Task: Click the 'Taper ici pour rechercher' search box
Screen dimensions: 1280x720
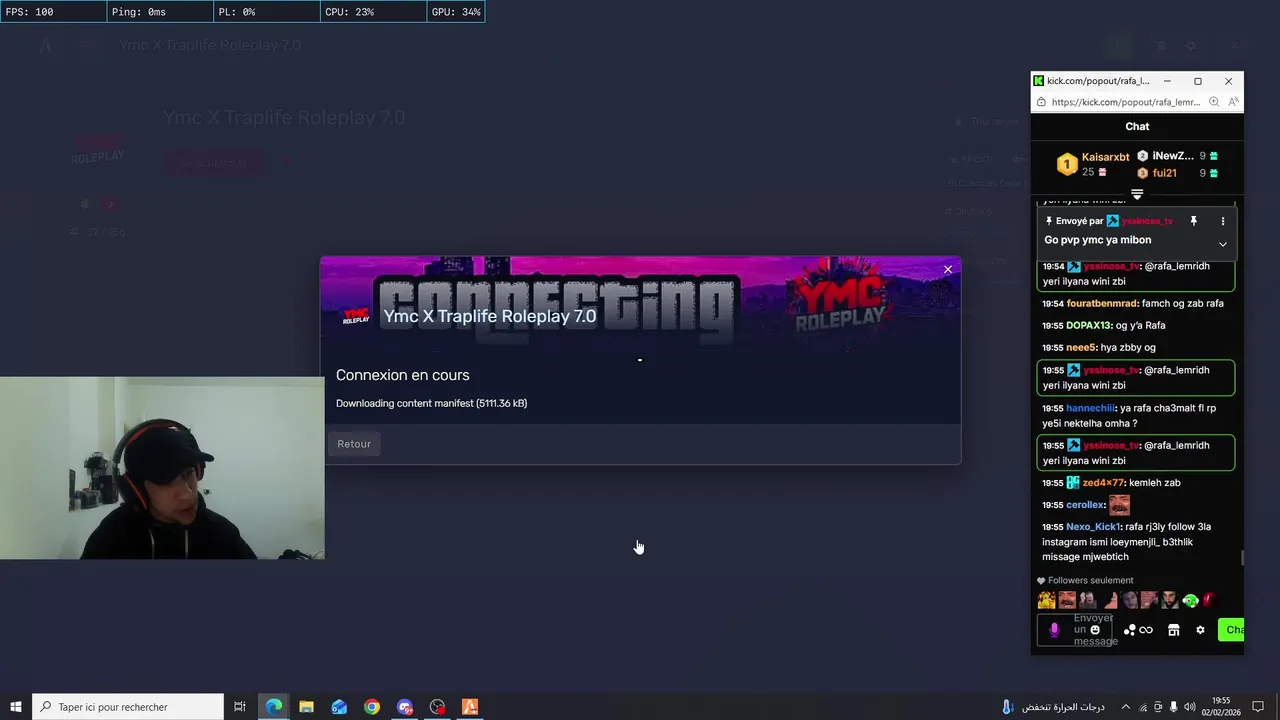Action: pos(128,707)
